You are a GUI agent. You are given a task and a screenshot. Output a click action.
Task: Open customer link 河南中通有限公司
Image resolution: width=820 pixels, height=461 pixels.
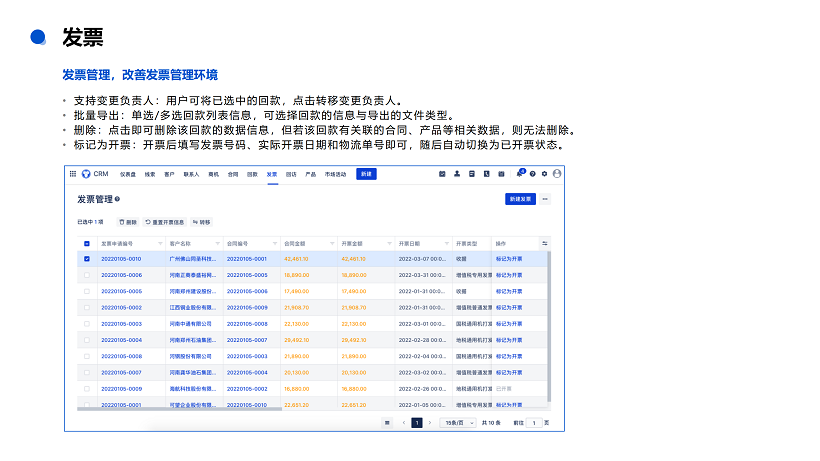[x=190, y=324]
